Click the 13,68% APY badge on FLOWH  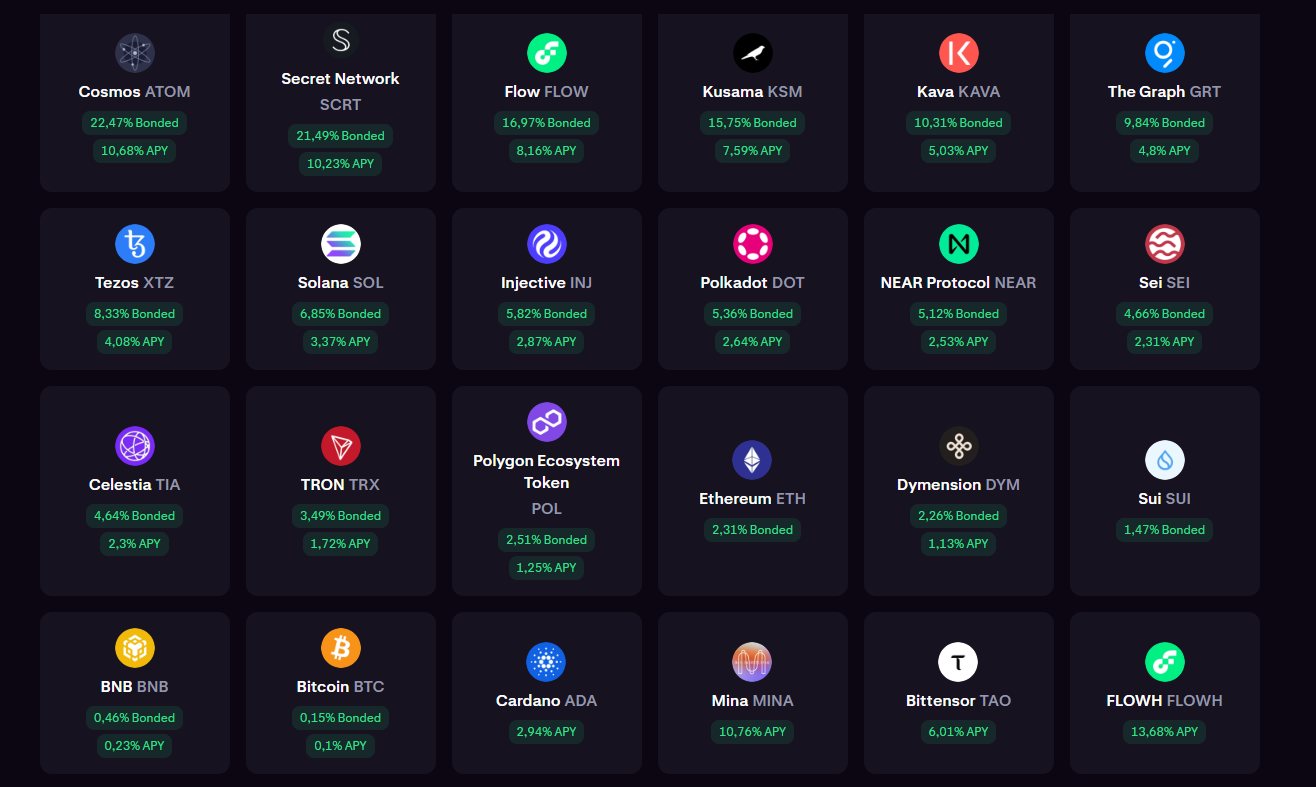click(x=1164, y=732)
